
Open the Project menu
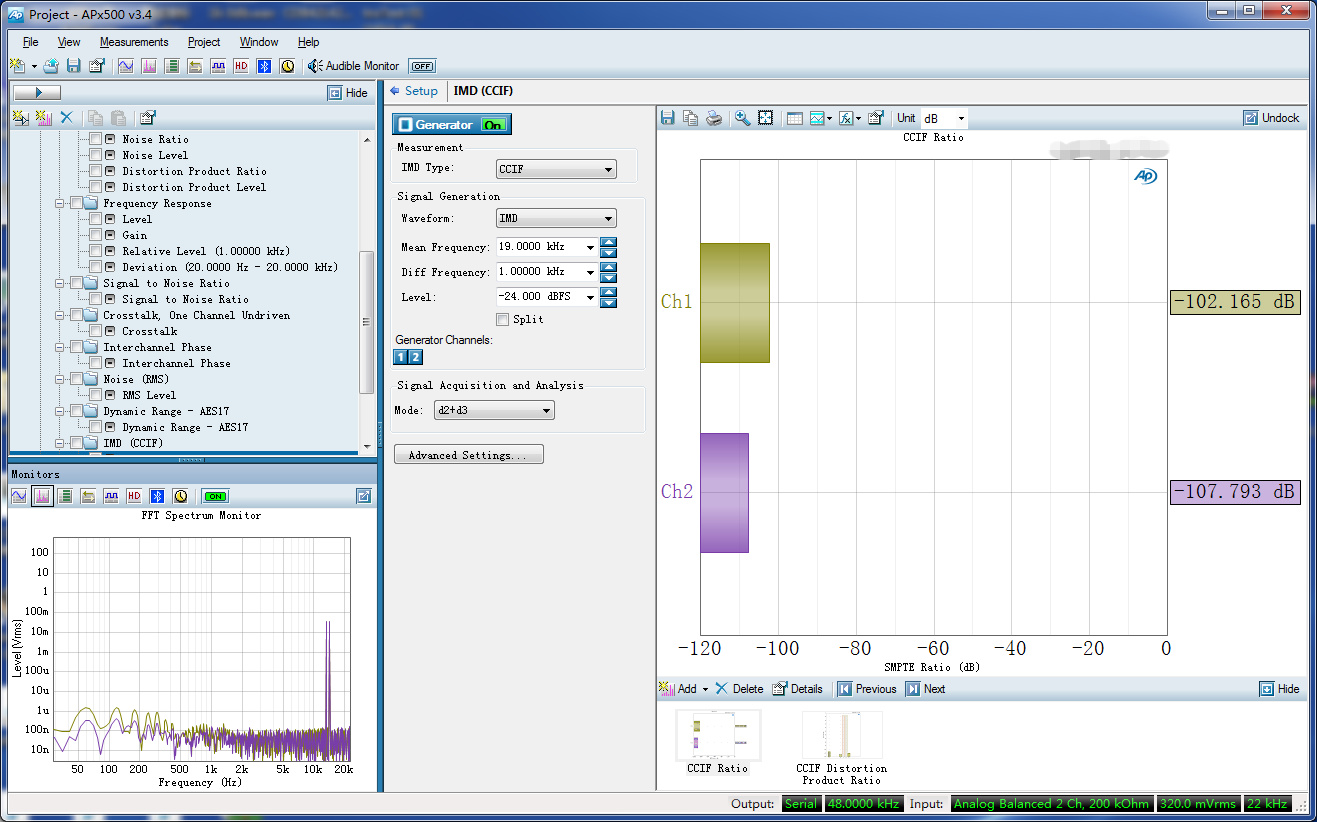pos(204,42)
